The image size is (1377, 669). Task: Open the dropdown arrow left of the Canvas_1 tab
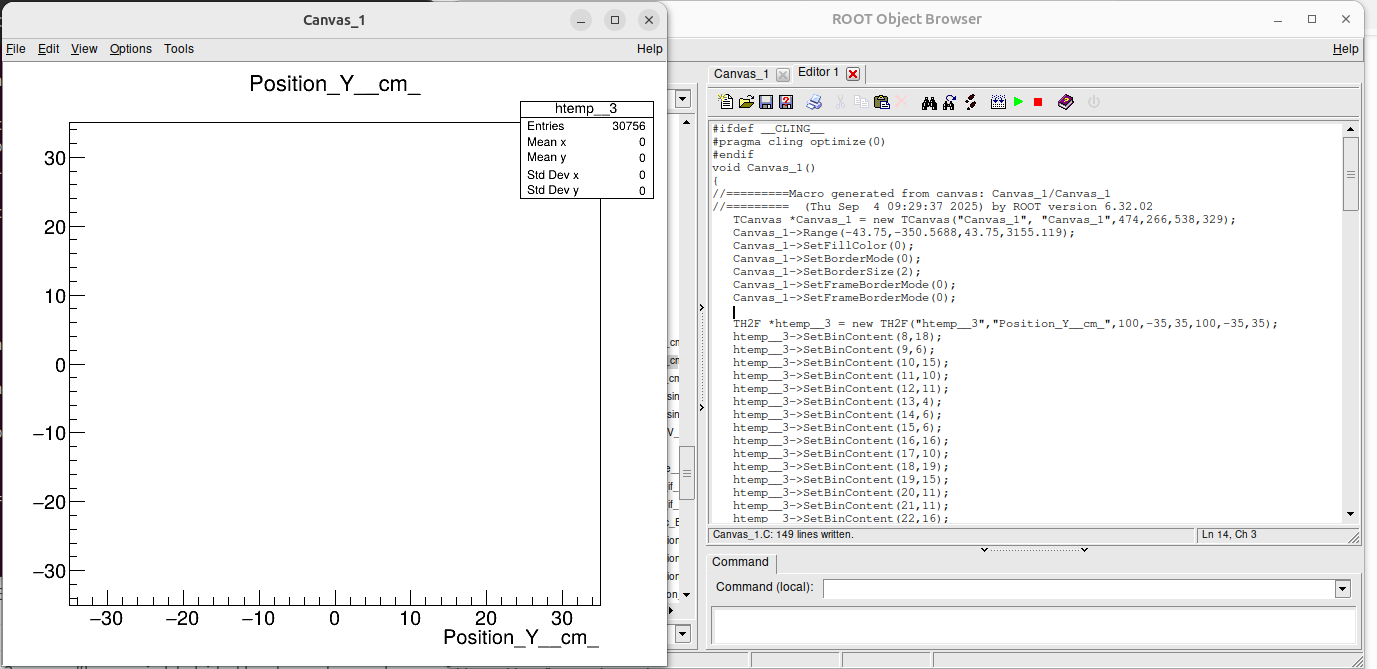point(683,99)
